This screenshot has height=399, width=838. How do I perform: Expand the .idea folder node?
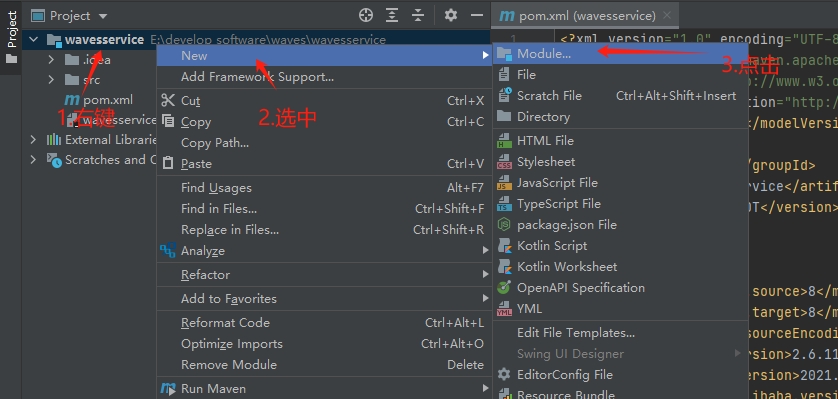[51, 60]
